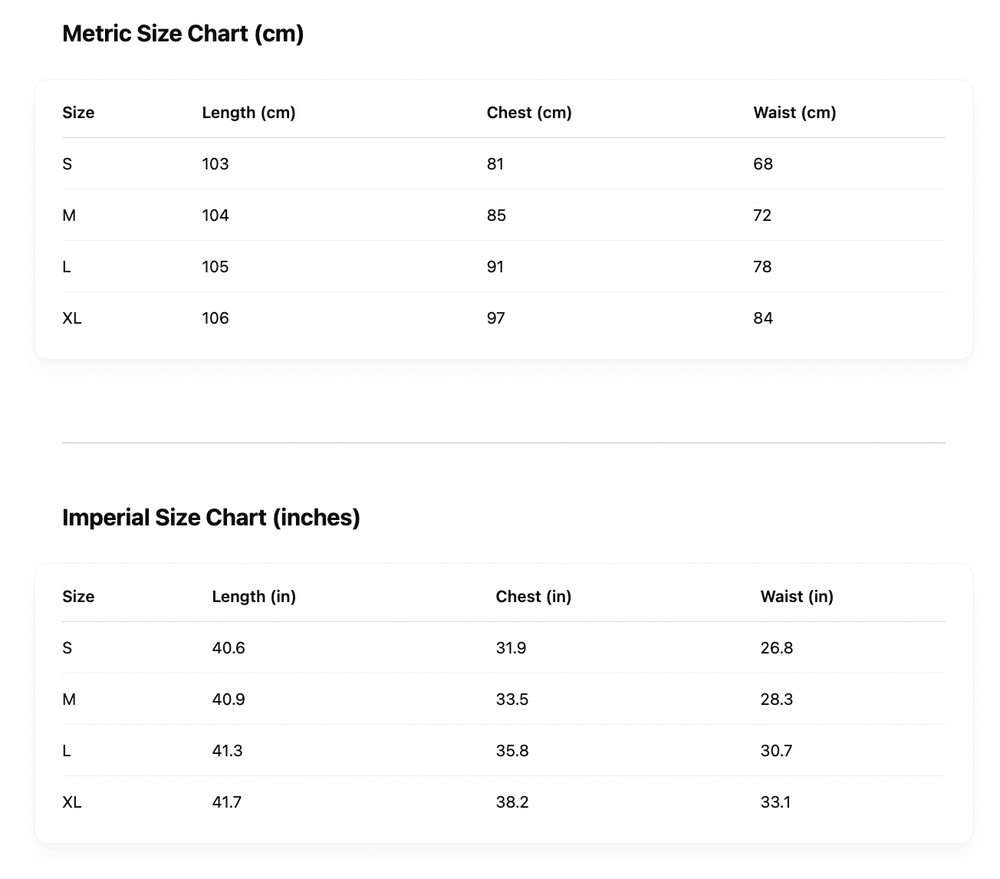
Task: Select the 103 length cell
Action: 215,164
